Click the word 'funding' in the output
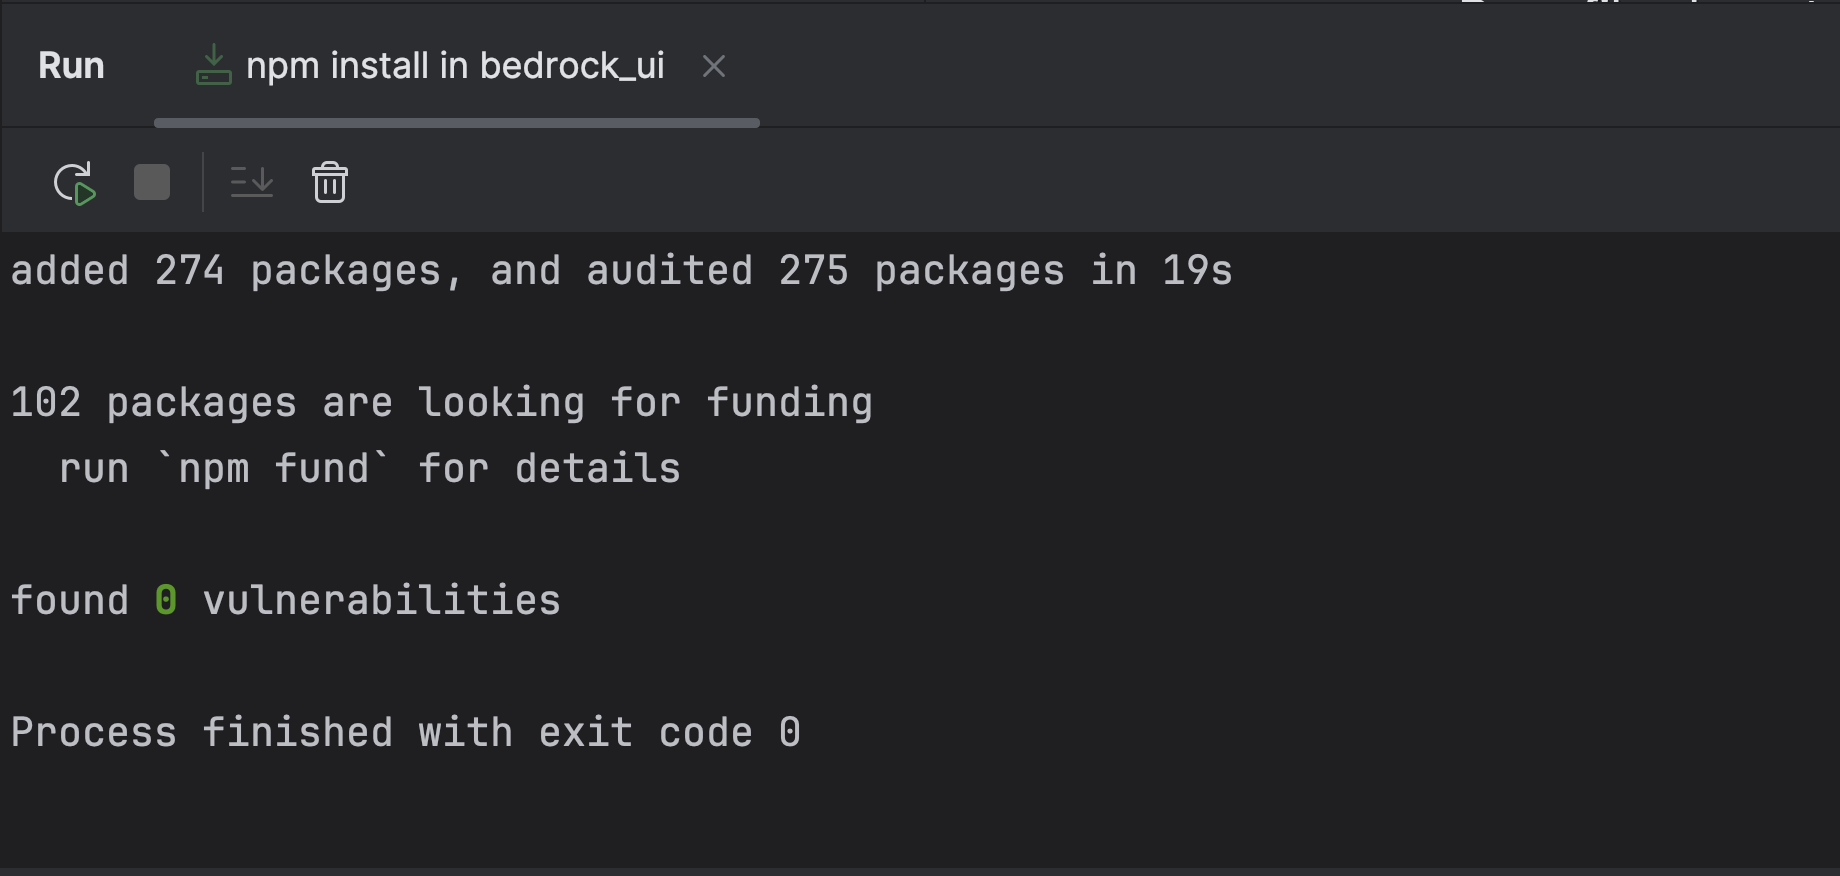The width and height of the screenshot is (1840, 876). point(789,403)
